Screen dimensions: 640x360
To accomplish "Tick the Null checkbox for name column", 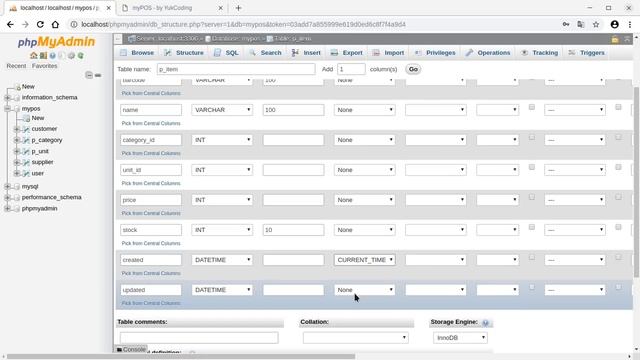I will click(x=531, y=107).
